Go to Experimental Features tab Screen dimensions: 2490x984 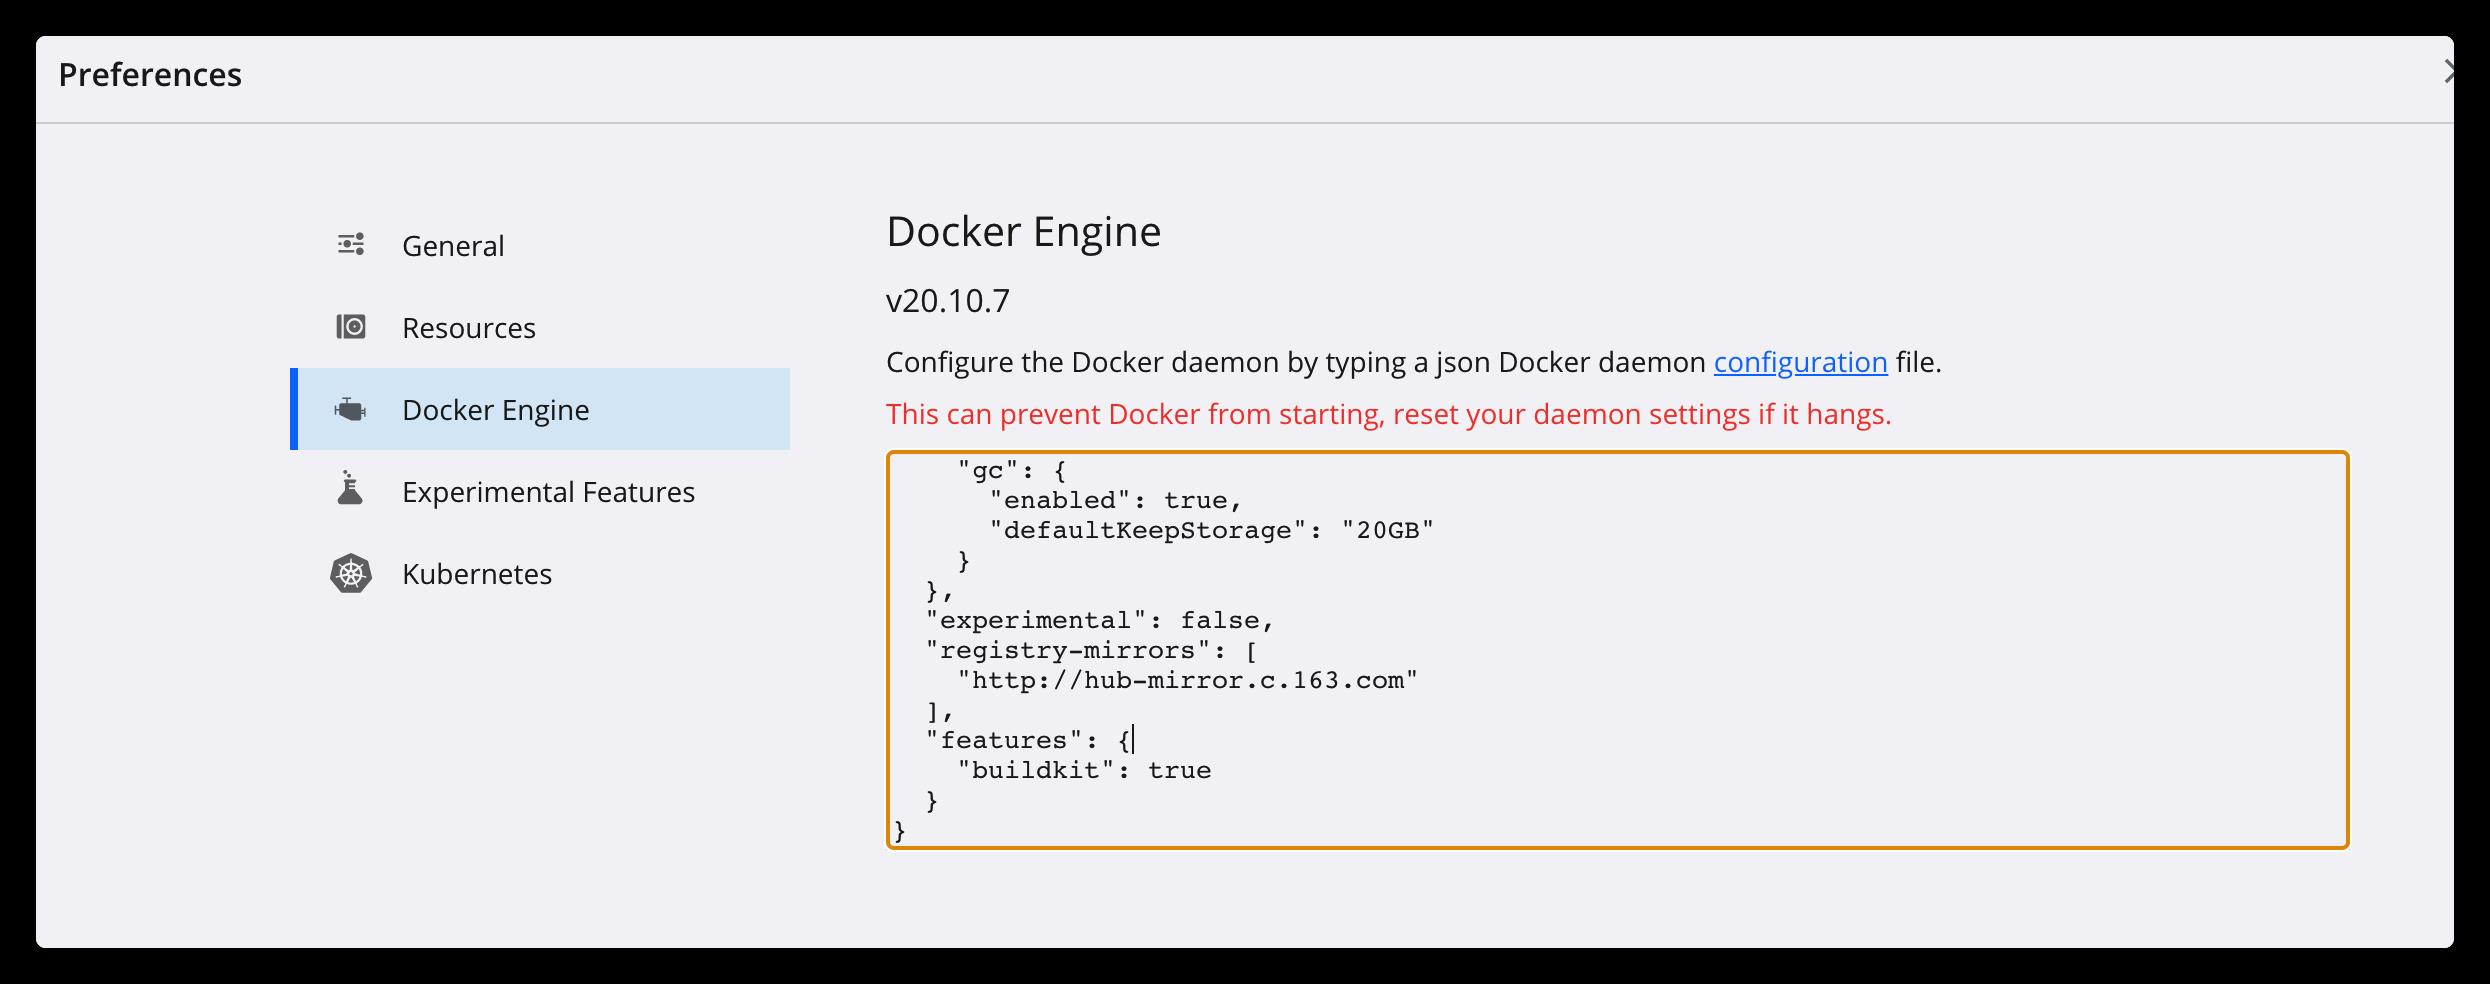[x=540, y=491]
